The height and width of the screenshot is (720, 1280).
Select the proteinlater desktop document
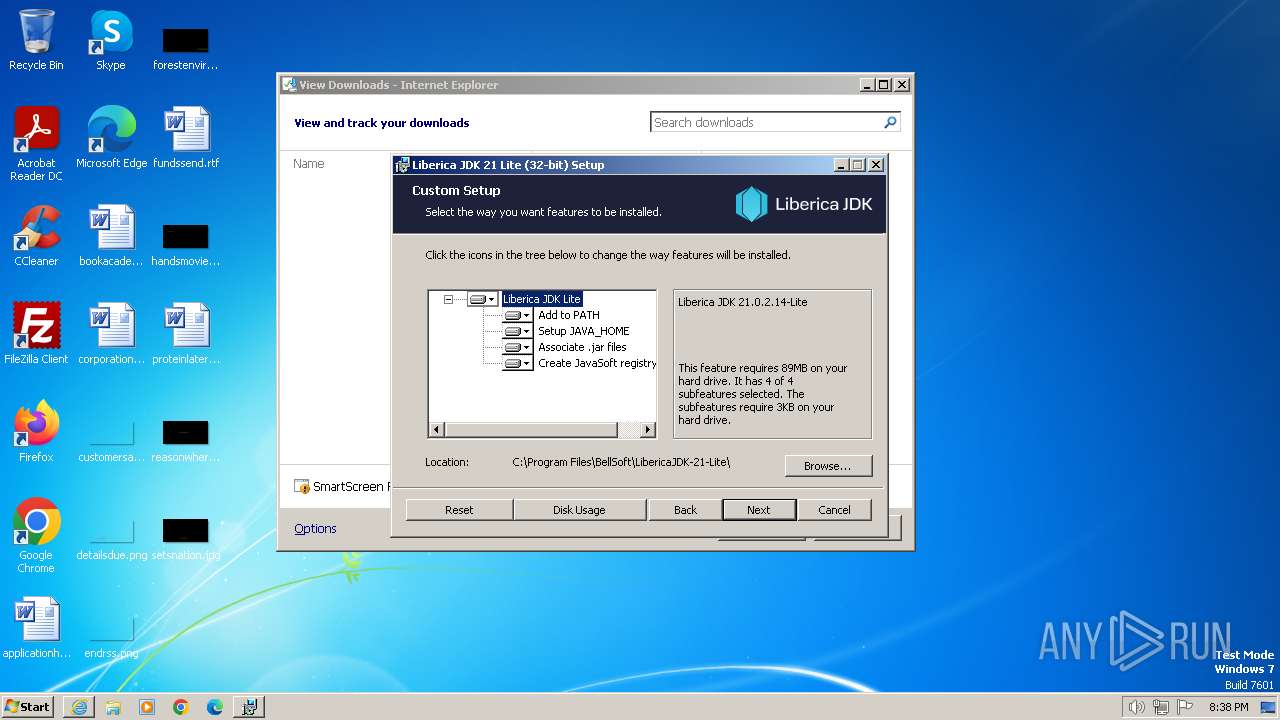186,334
